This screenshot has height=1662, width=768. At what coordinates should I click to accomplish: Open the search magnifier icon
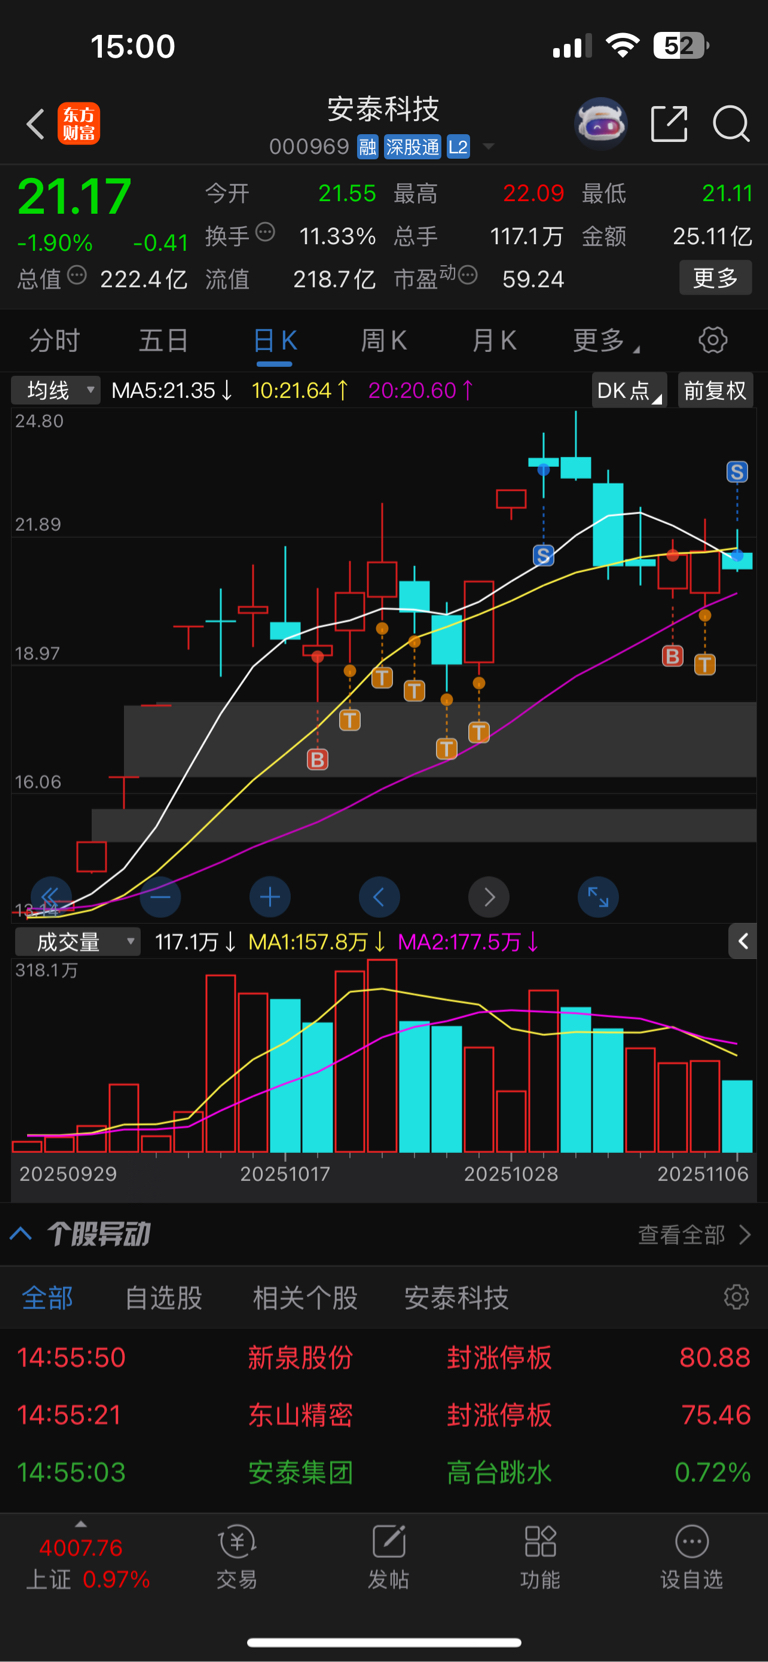pos(731,124)
